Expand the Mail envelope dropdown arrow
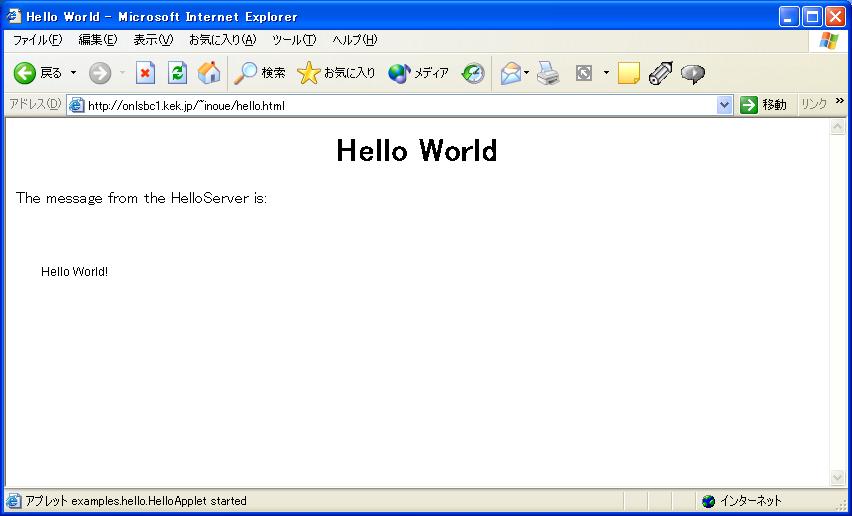 [527, 73]
